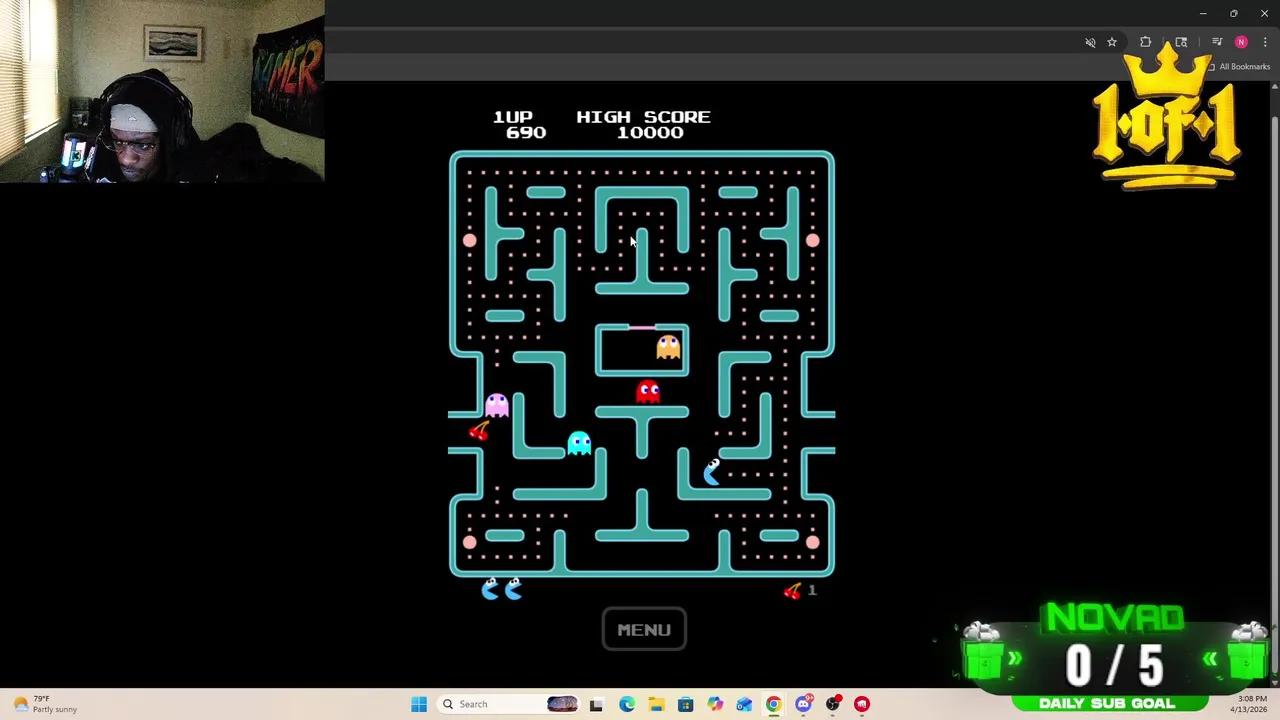Image resolution: width=1280 pixels, height=720 pixels.
Task: Click the 1UP label
Action: (513, 117)
